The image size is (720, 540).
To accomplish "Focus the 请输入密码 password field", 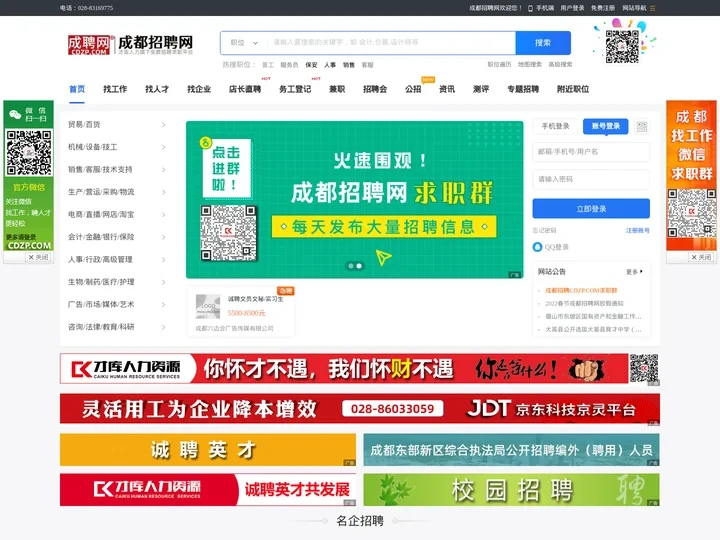I will (x=591, y=179).
